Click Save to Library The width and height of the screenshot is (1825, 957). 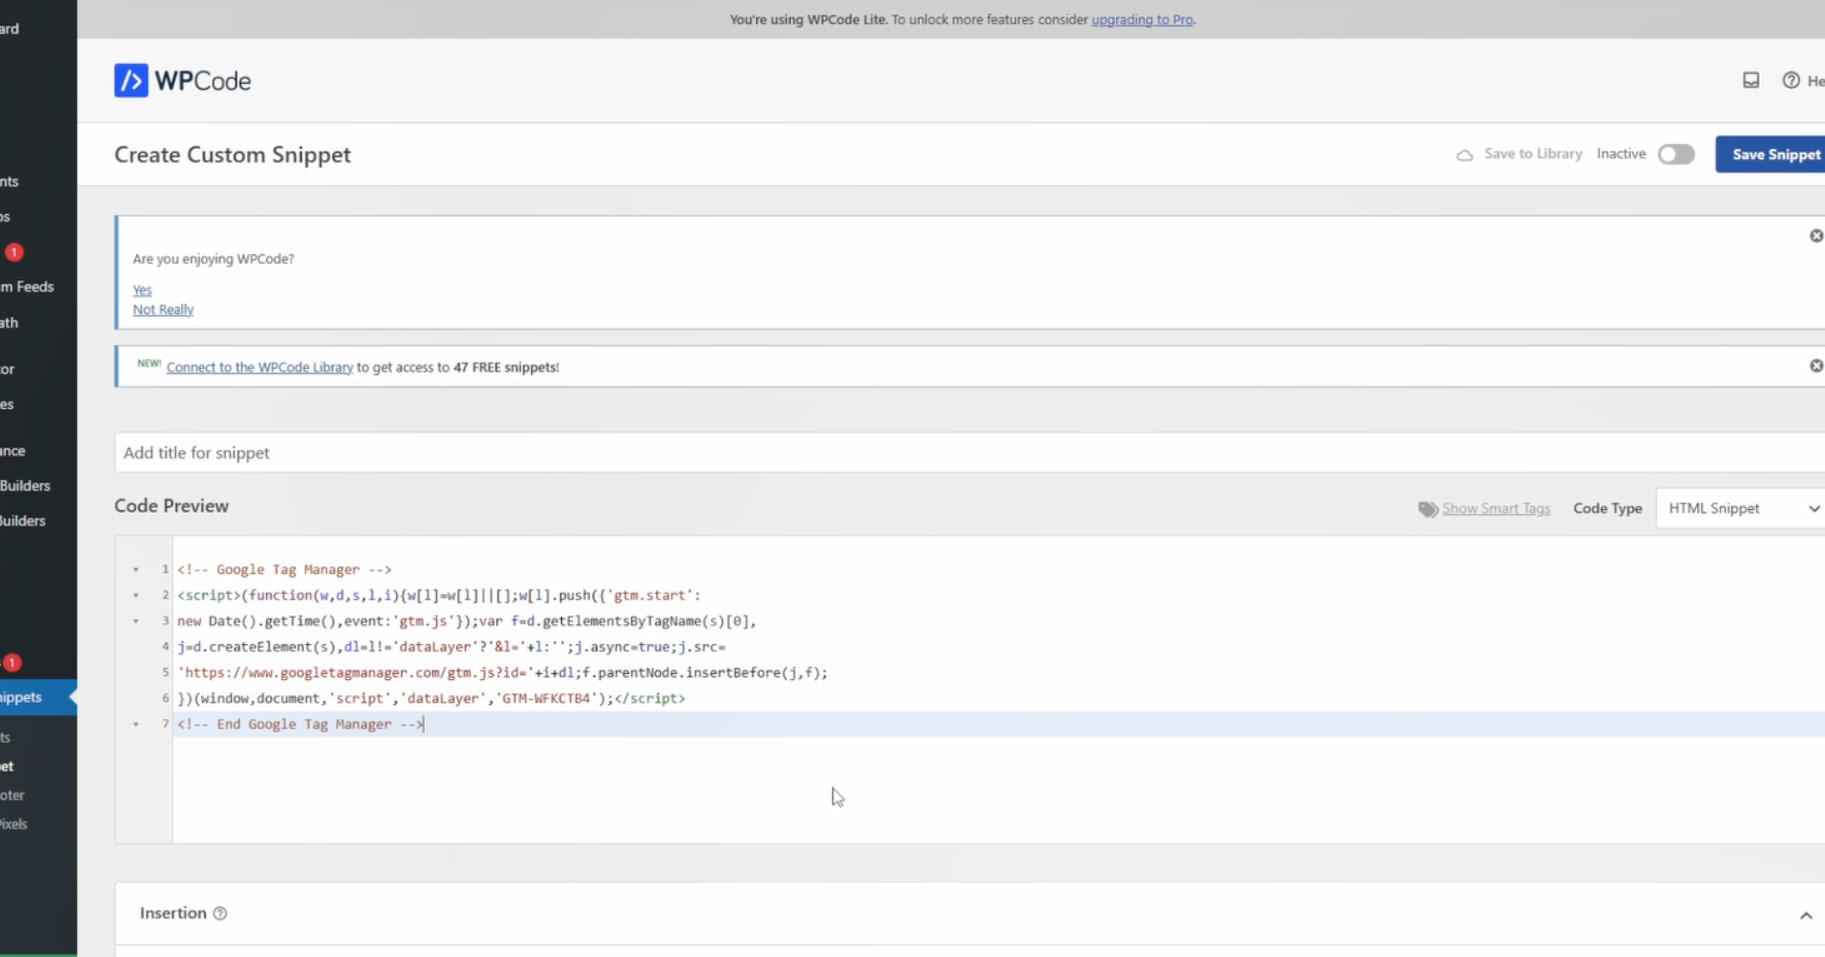[x=1533, y=154]
